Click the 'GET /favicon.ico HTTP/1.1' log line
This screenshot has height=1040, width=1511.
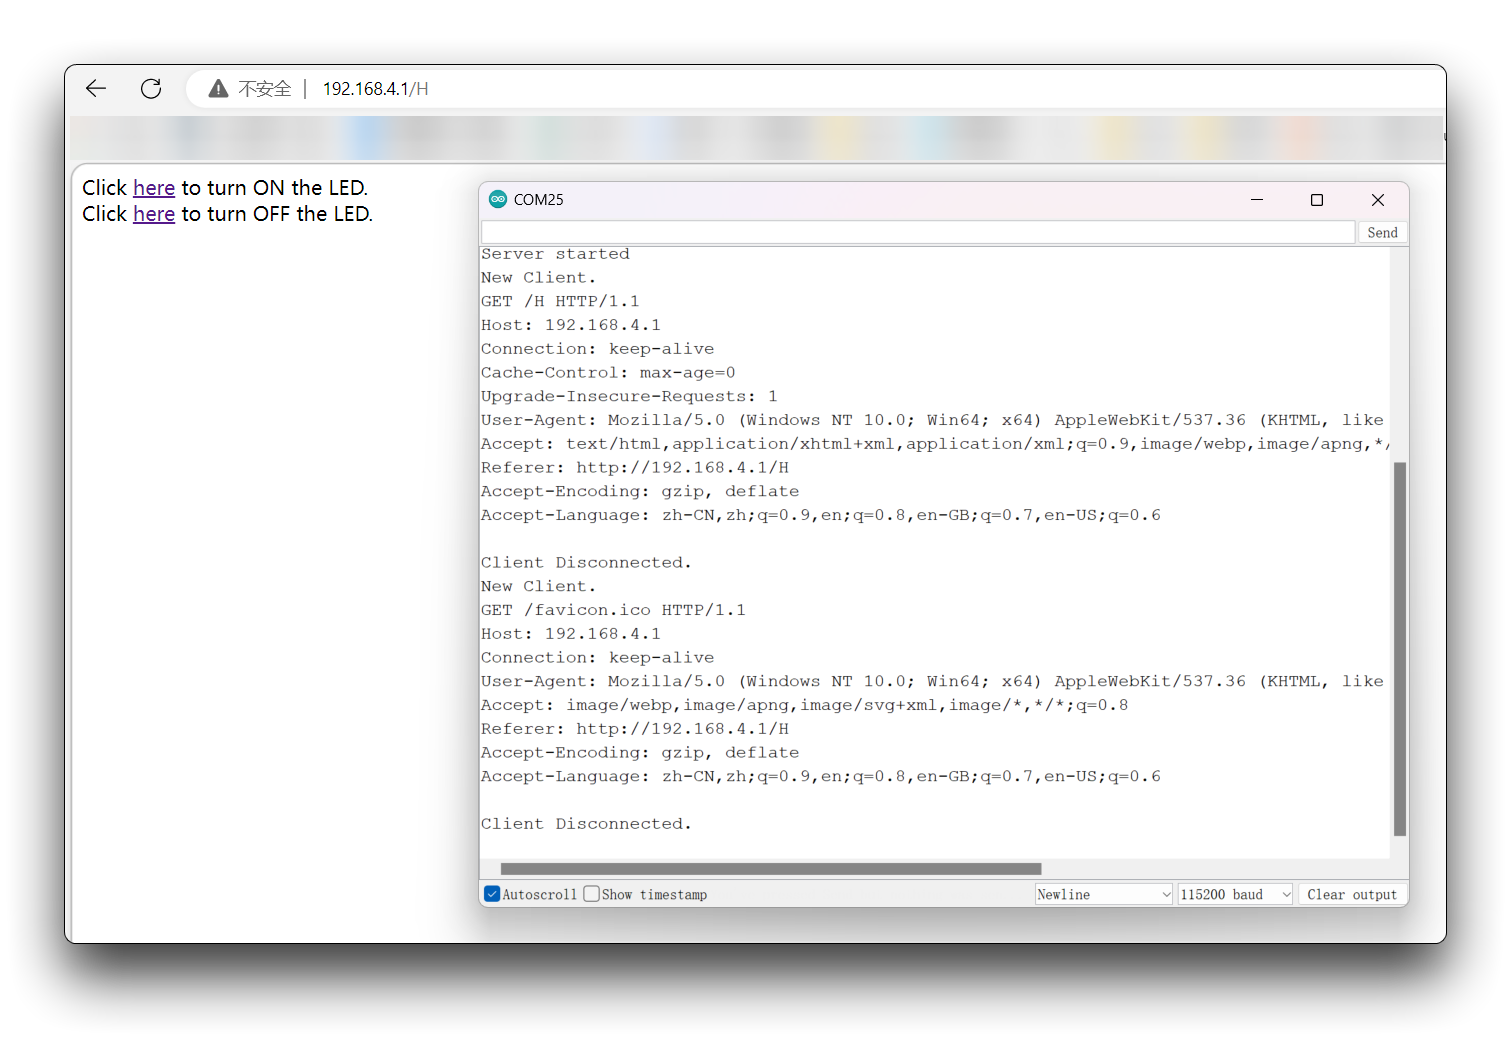click(613, 610)
